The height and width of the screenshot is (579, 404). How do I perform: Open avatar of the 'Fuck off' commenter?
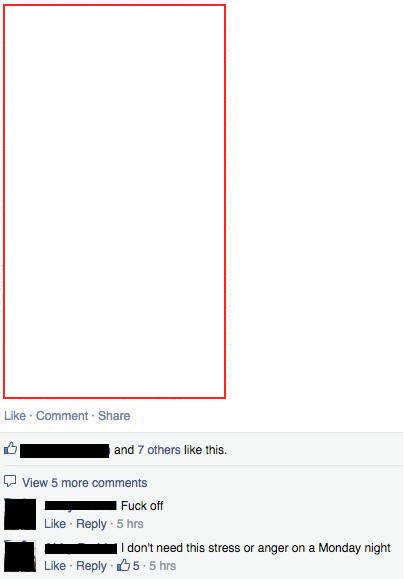click(20, 514)
